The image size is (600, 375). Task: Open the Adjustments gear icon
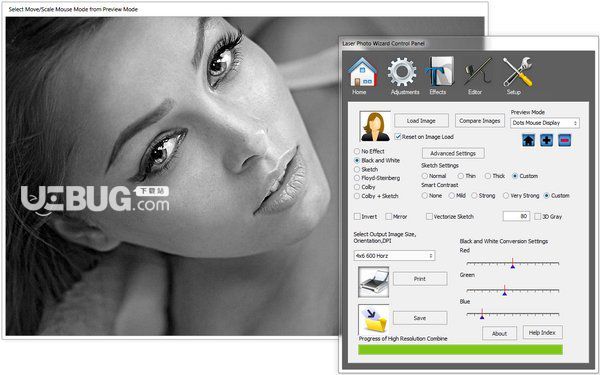[402, 72]
